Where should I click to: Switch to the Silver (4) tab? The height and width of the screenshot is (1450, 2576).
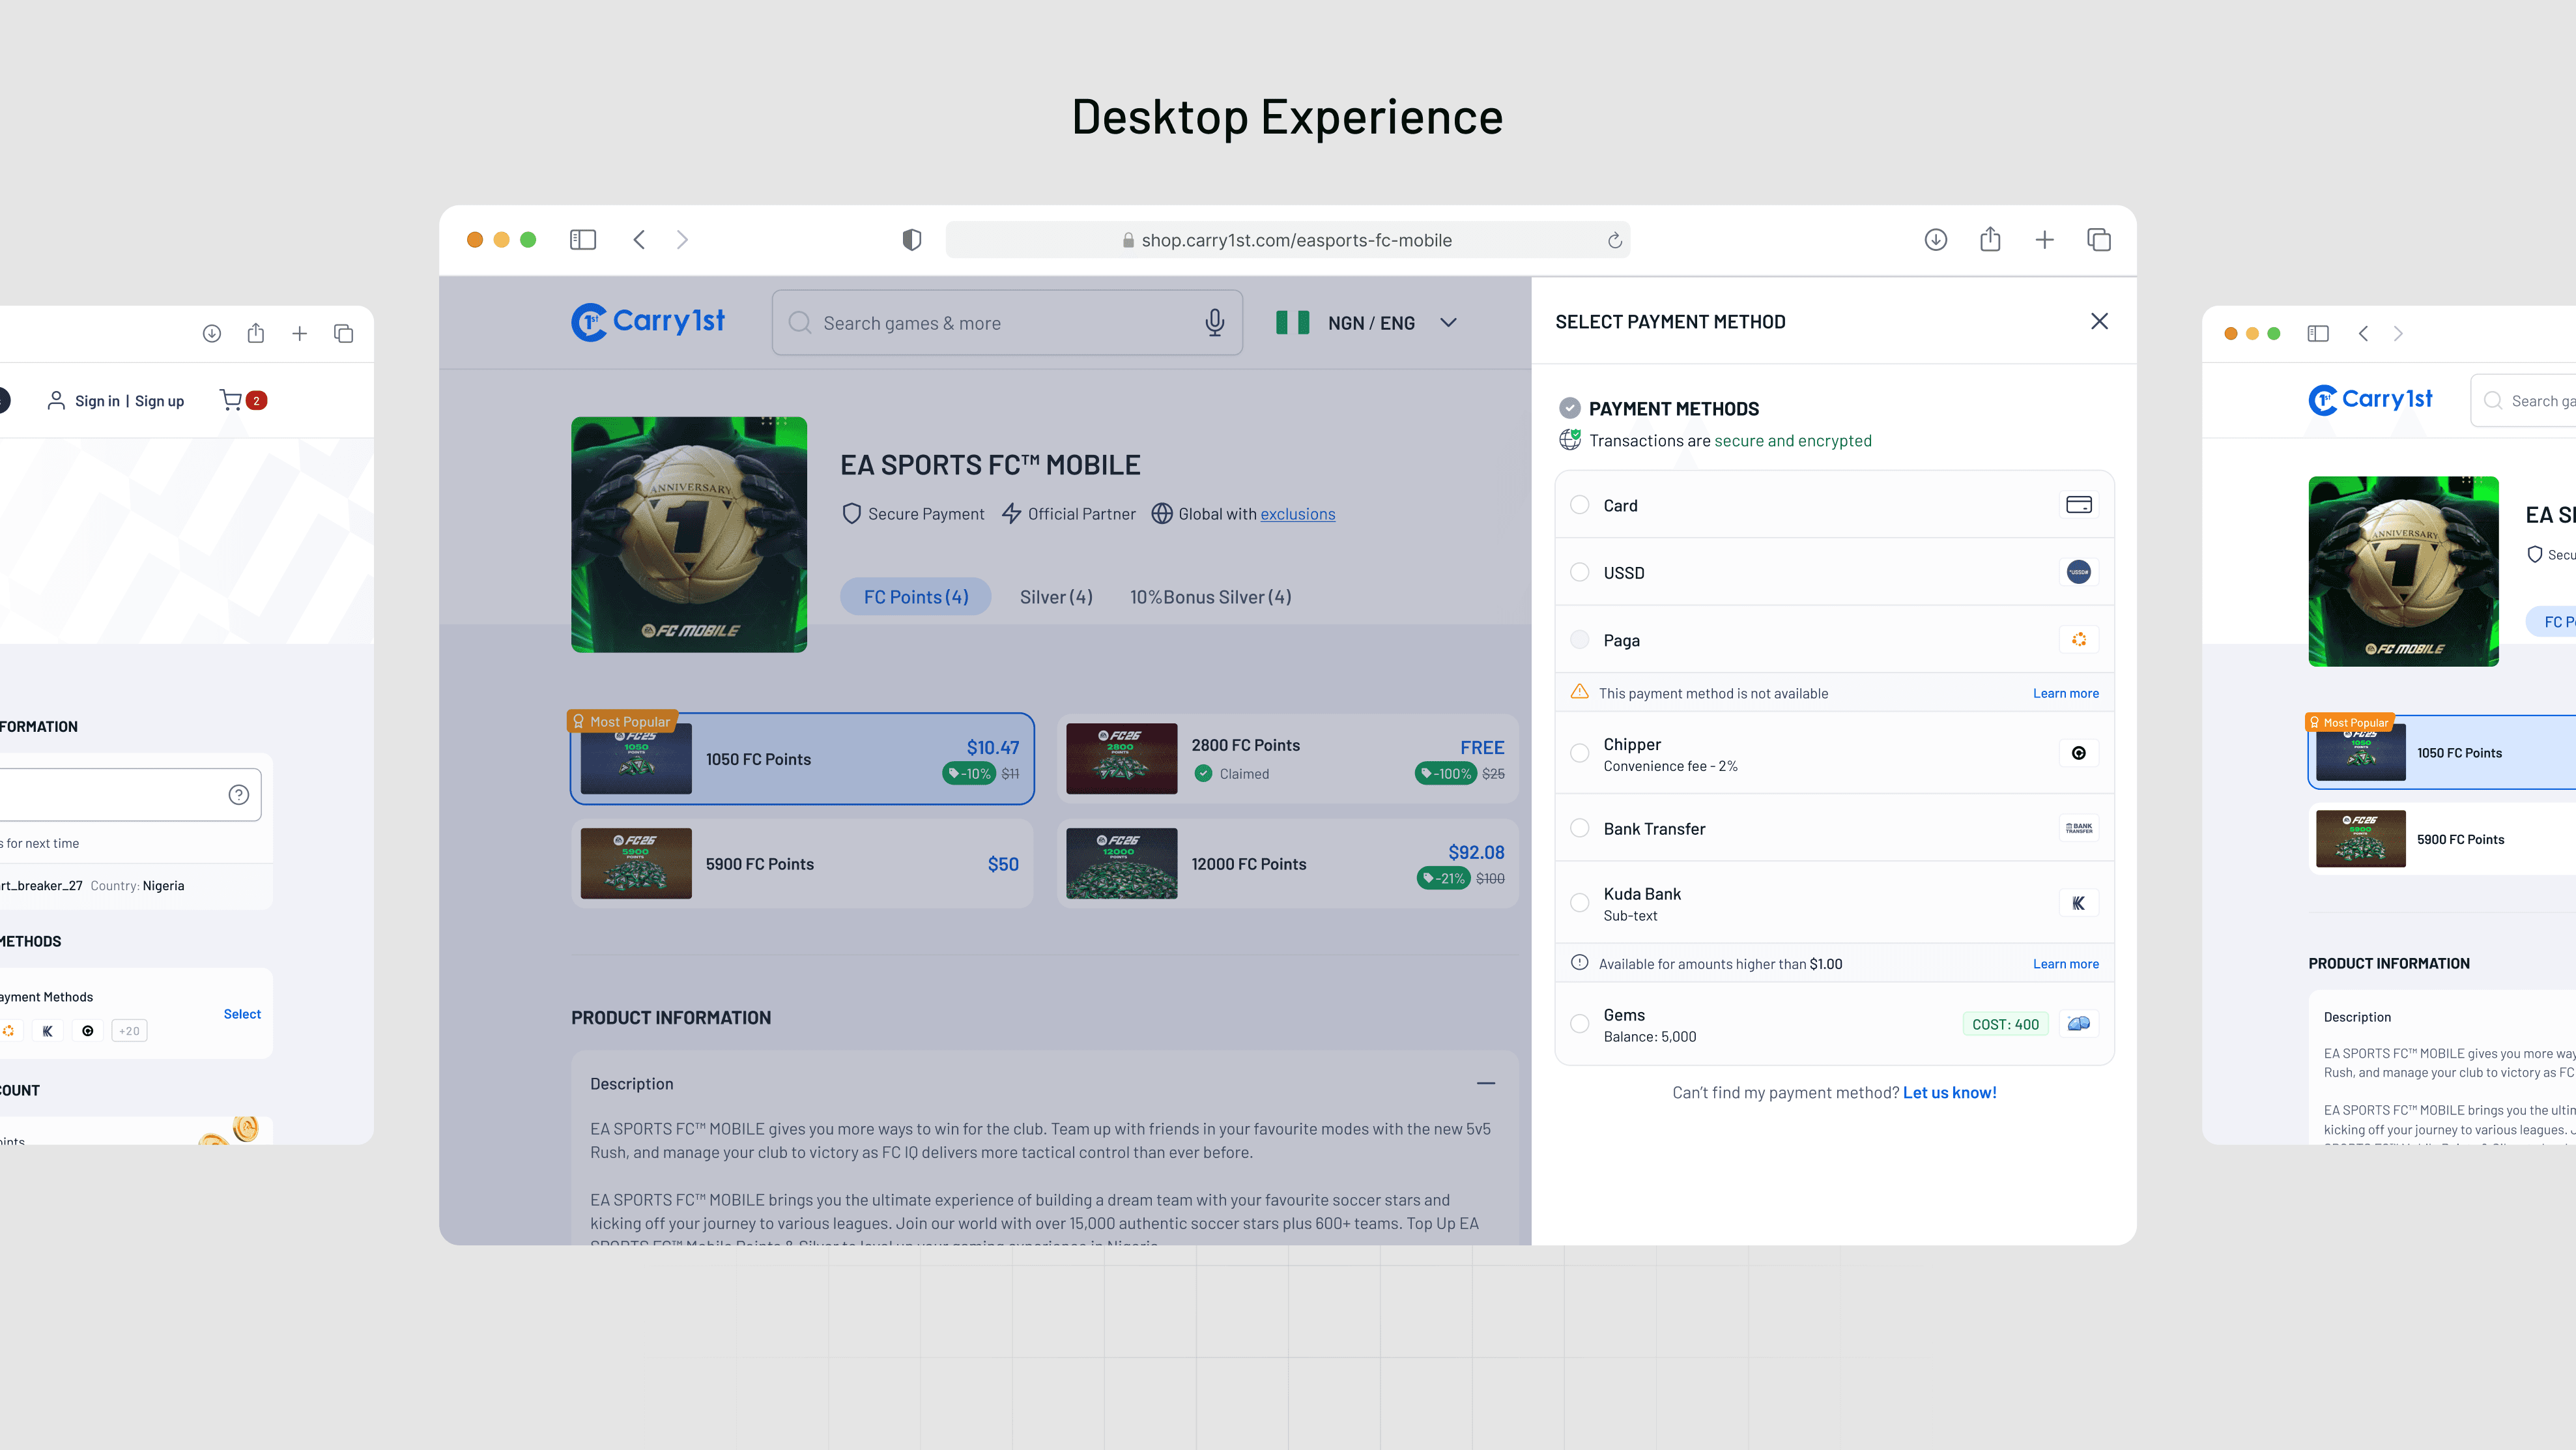1055,597
